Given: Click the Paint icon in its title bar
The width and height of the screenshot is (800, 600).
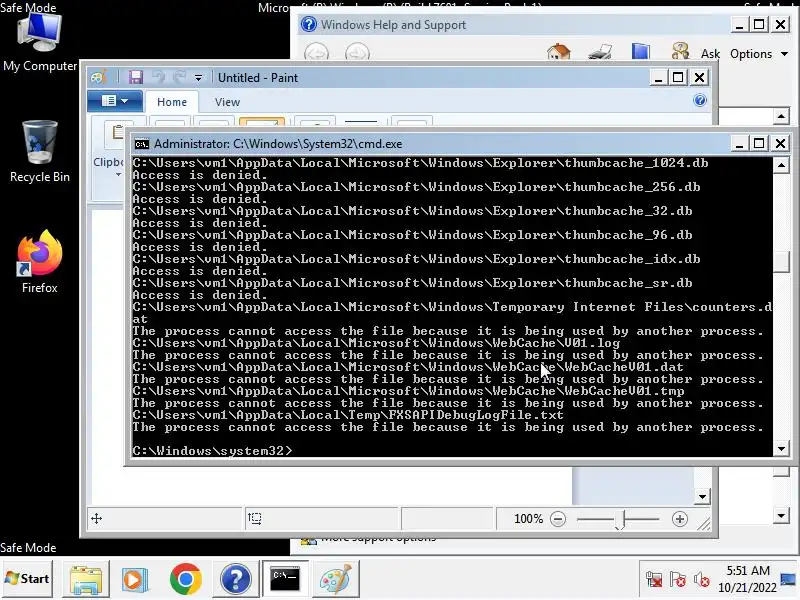Looking at the screenshot, I should (x=98, y=78).
